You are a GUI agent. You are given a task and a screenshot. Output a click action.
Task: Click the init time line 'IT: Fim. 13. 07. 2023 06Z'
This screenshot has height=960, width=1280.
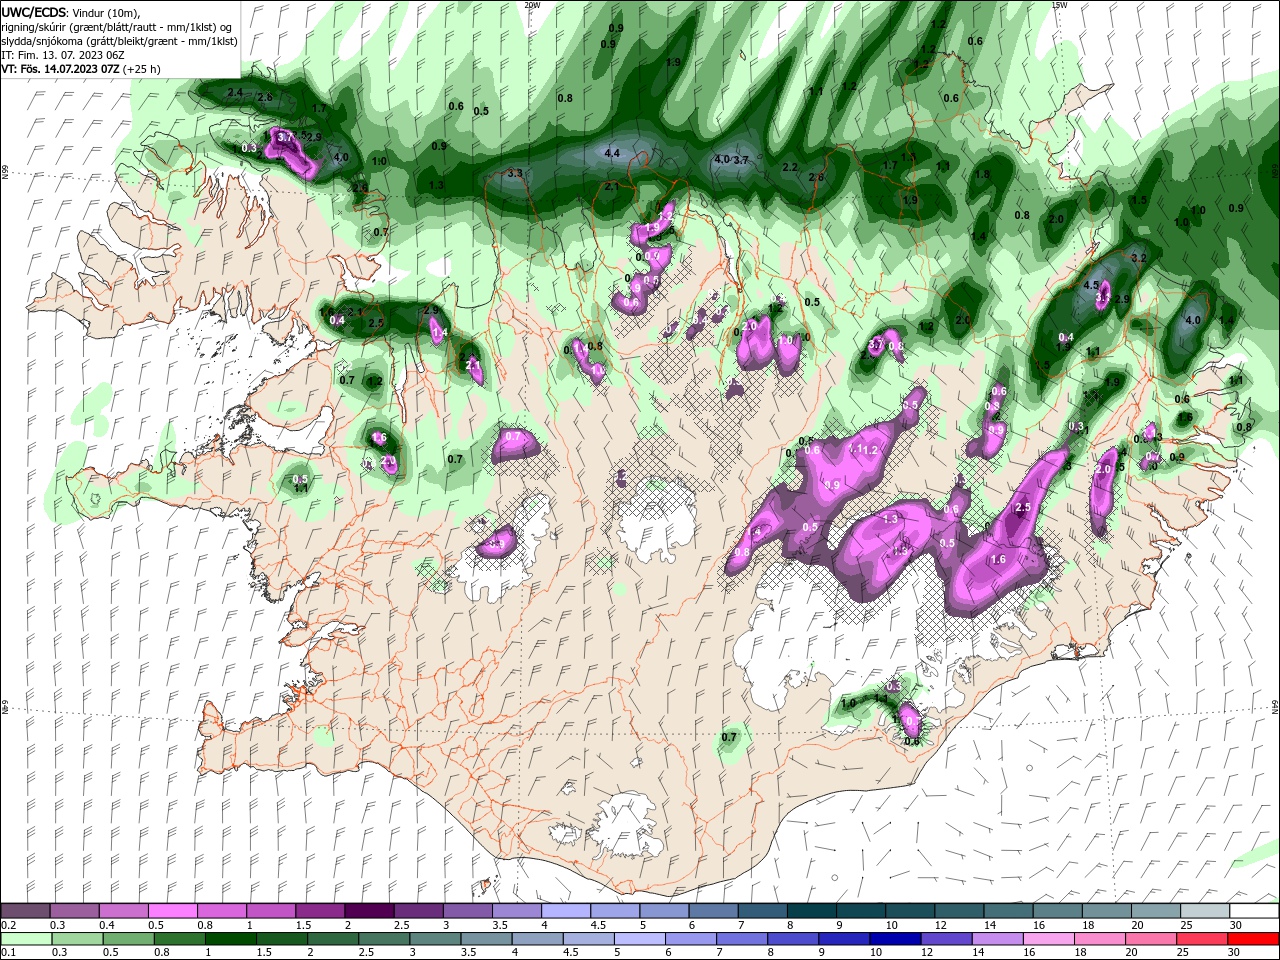65,55
